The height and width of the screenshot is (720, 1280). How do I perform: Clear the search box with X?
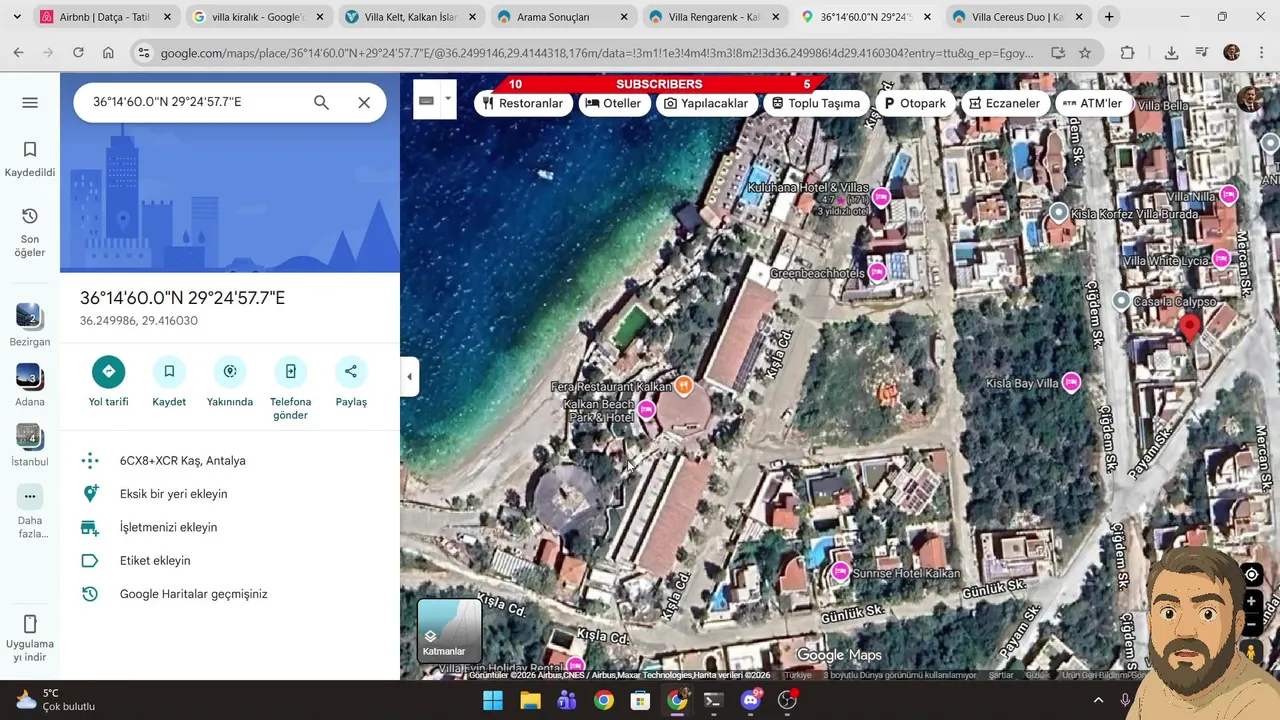pos(364,102)
